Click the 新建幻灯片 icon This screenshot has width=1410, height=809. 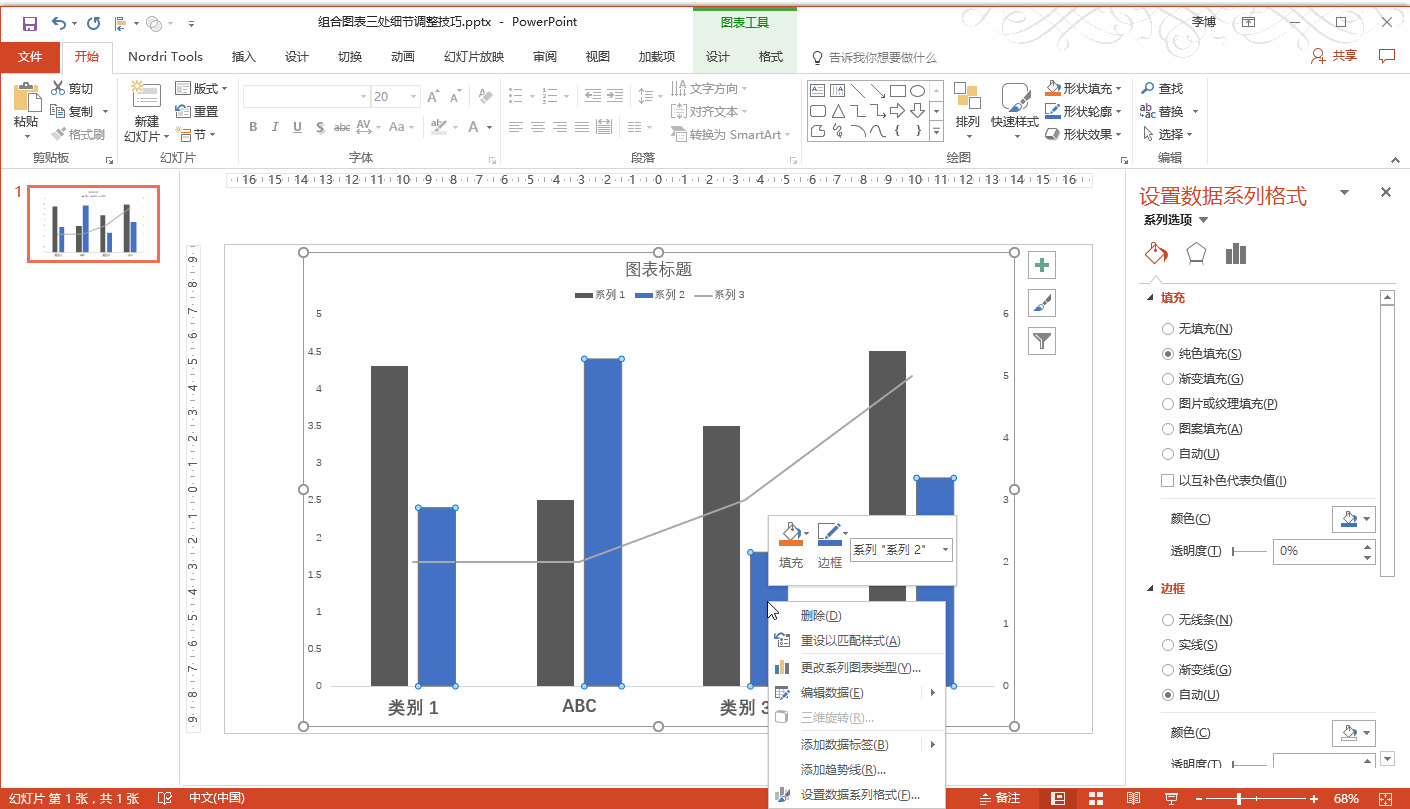[146, 97]
